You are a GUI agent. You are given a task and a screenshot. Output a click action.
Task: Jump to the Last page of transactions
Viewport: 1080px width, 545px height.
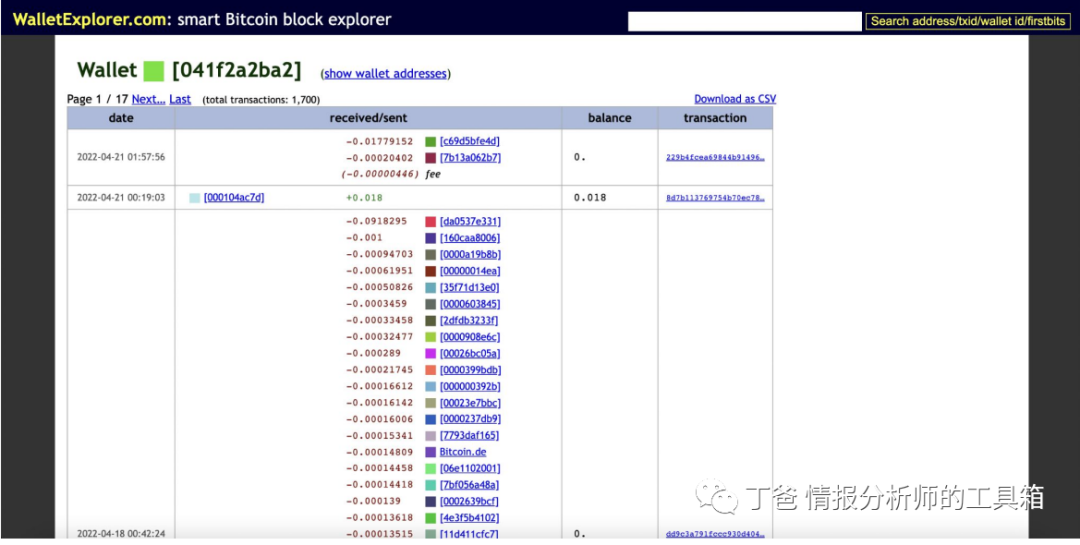pyautogui.click(x=180, y=99)
